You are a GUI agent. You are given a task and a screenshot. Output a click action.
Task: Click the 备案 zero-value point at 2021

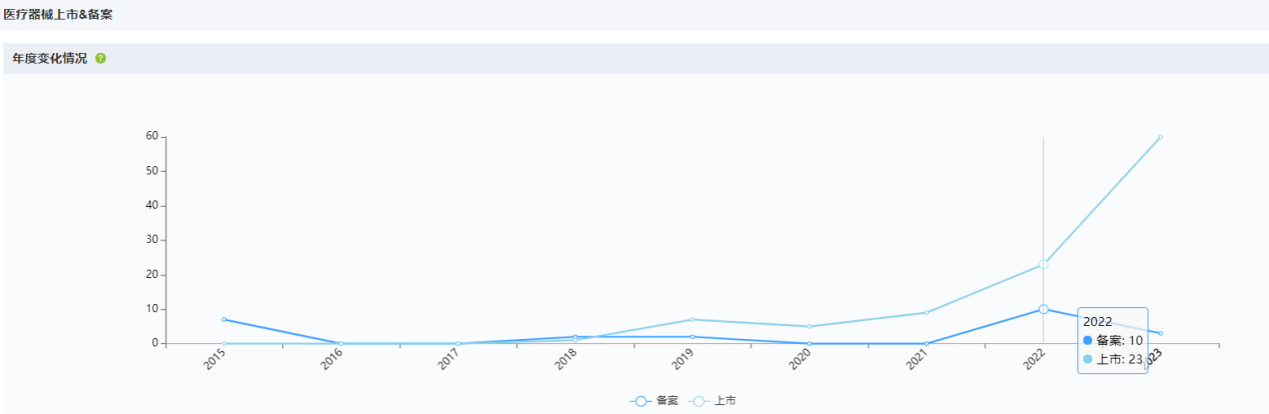(x=926, y=343)
